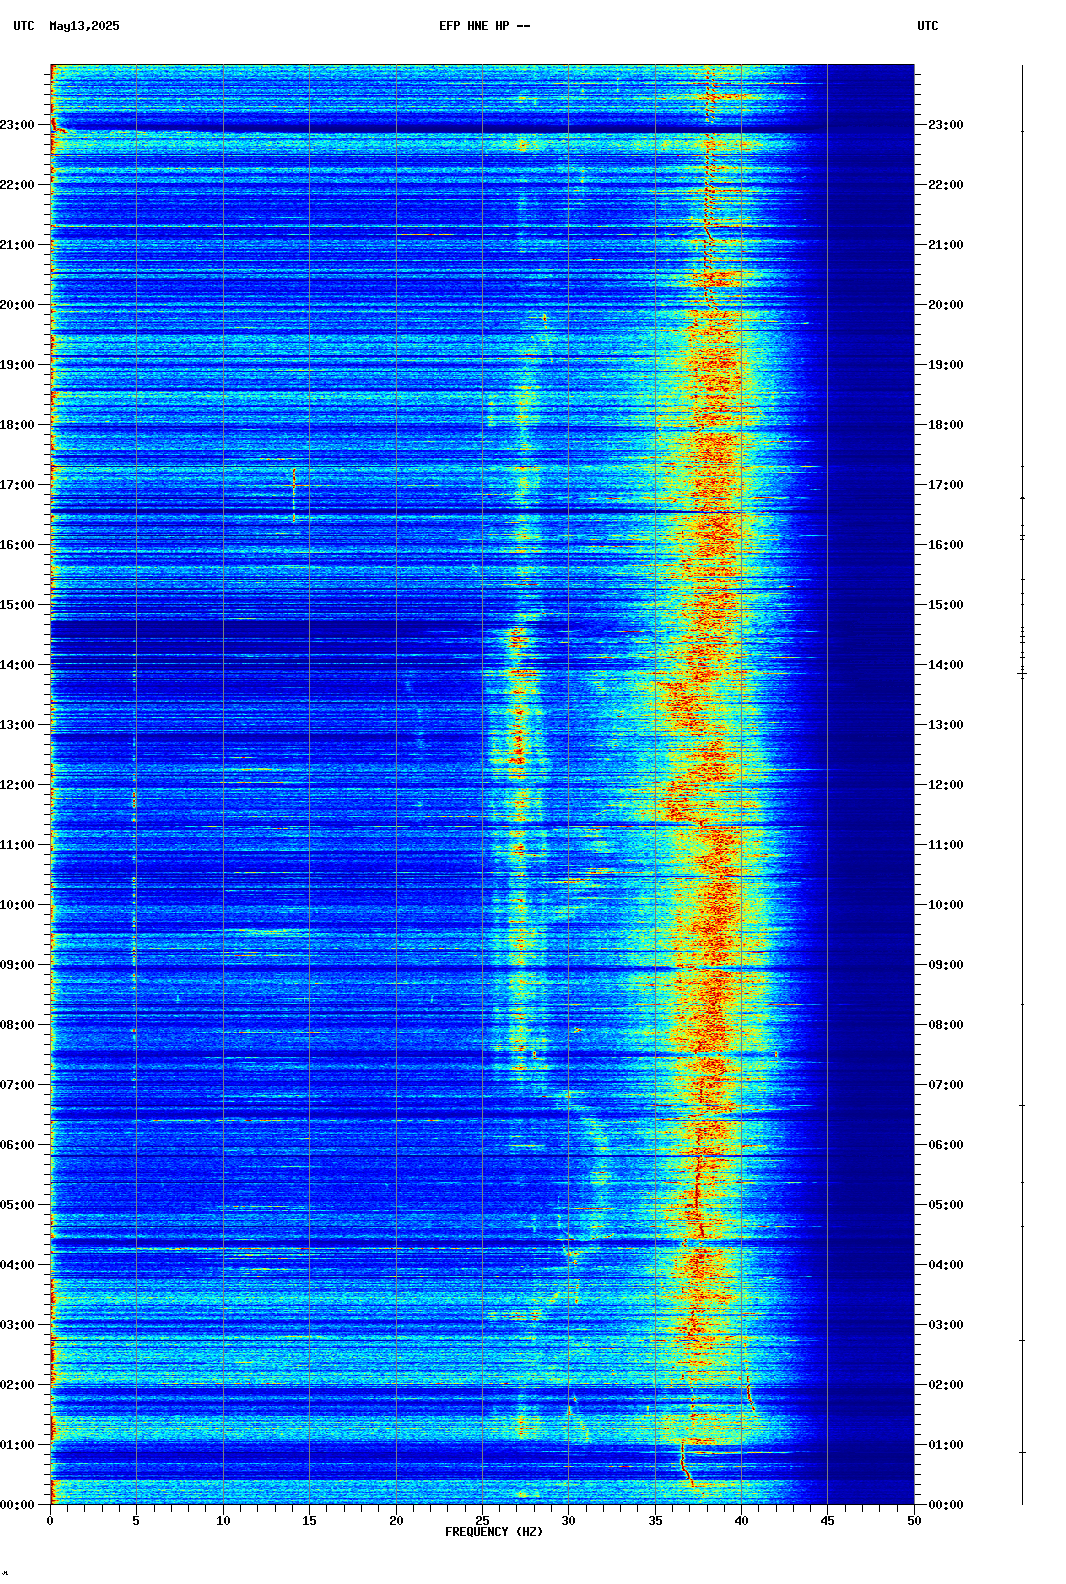Select the 15 Hz frequency tick label
1066x1584 pixels.
click(x=309, y=1521)
